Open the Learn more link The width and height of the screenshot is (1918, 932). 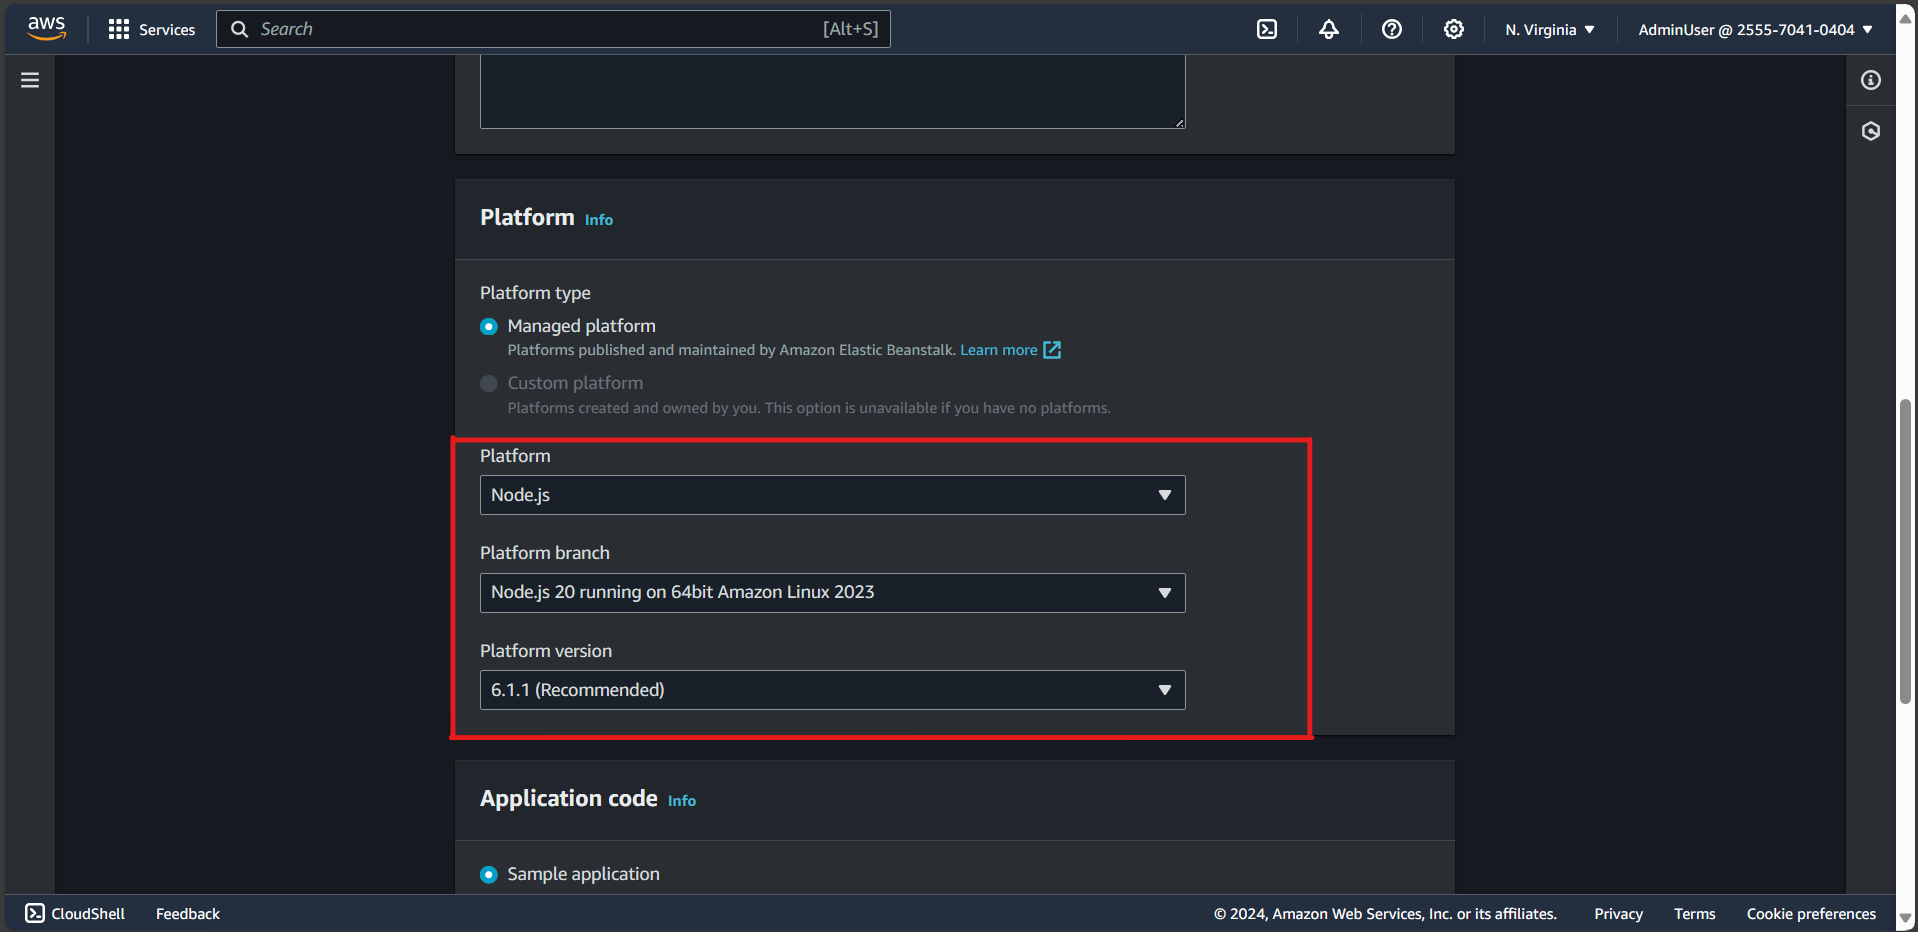point(999,350)
